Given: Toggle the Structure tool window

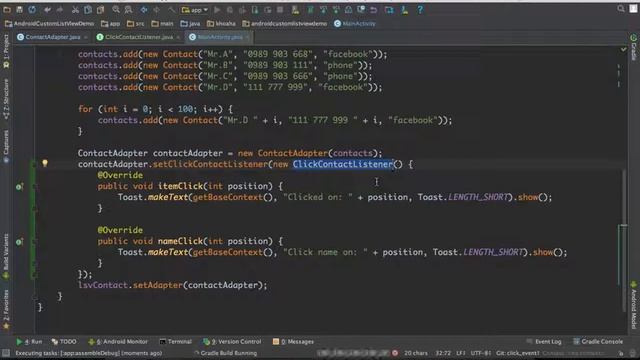Looking at the screenshot, I should 6,99.
